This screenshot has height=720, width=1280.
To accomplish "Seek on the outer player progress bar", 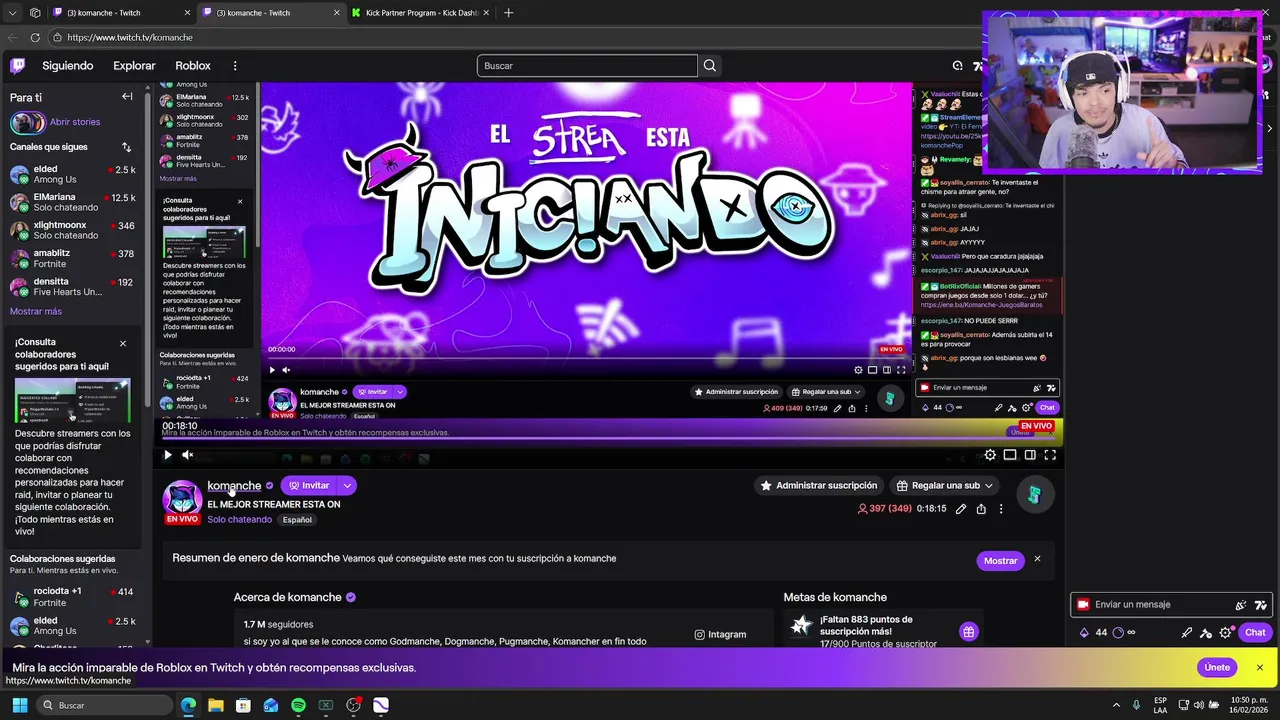I will (611, 438).
